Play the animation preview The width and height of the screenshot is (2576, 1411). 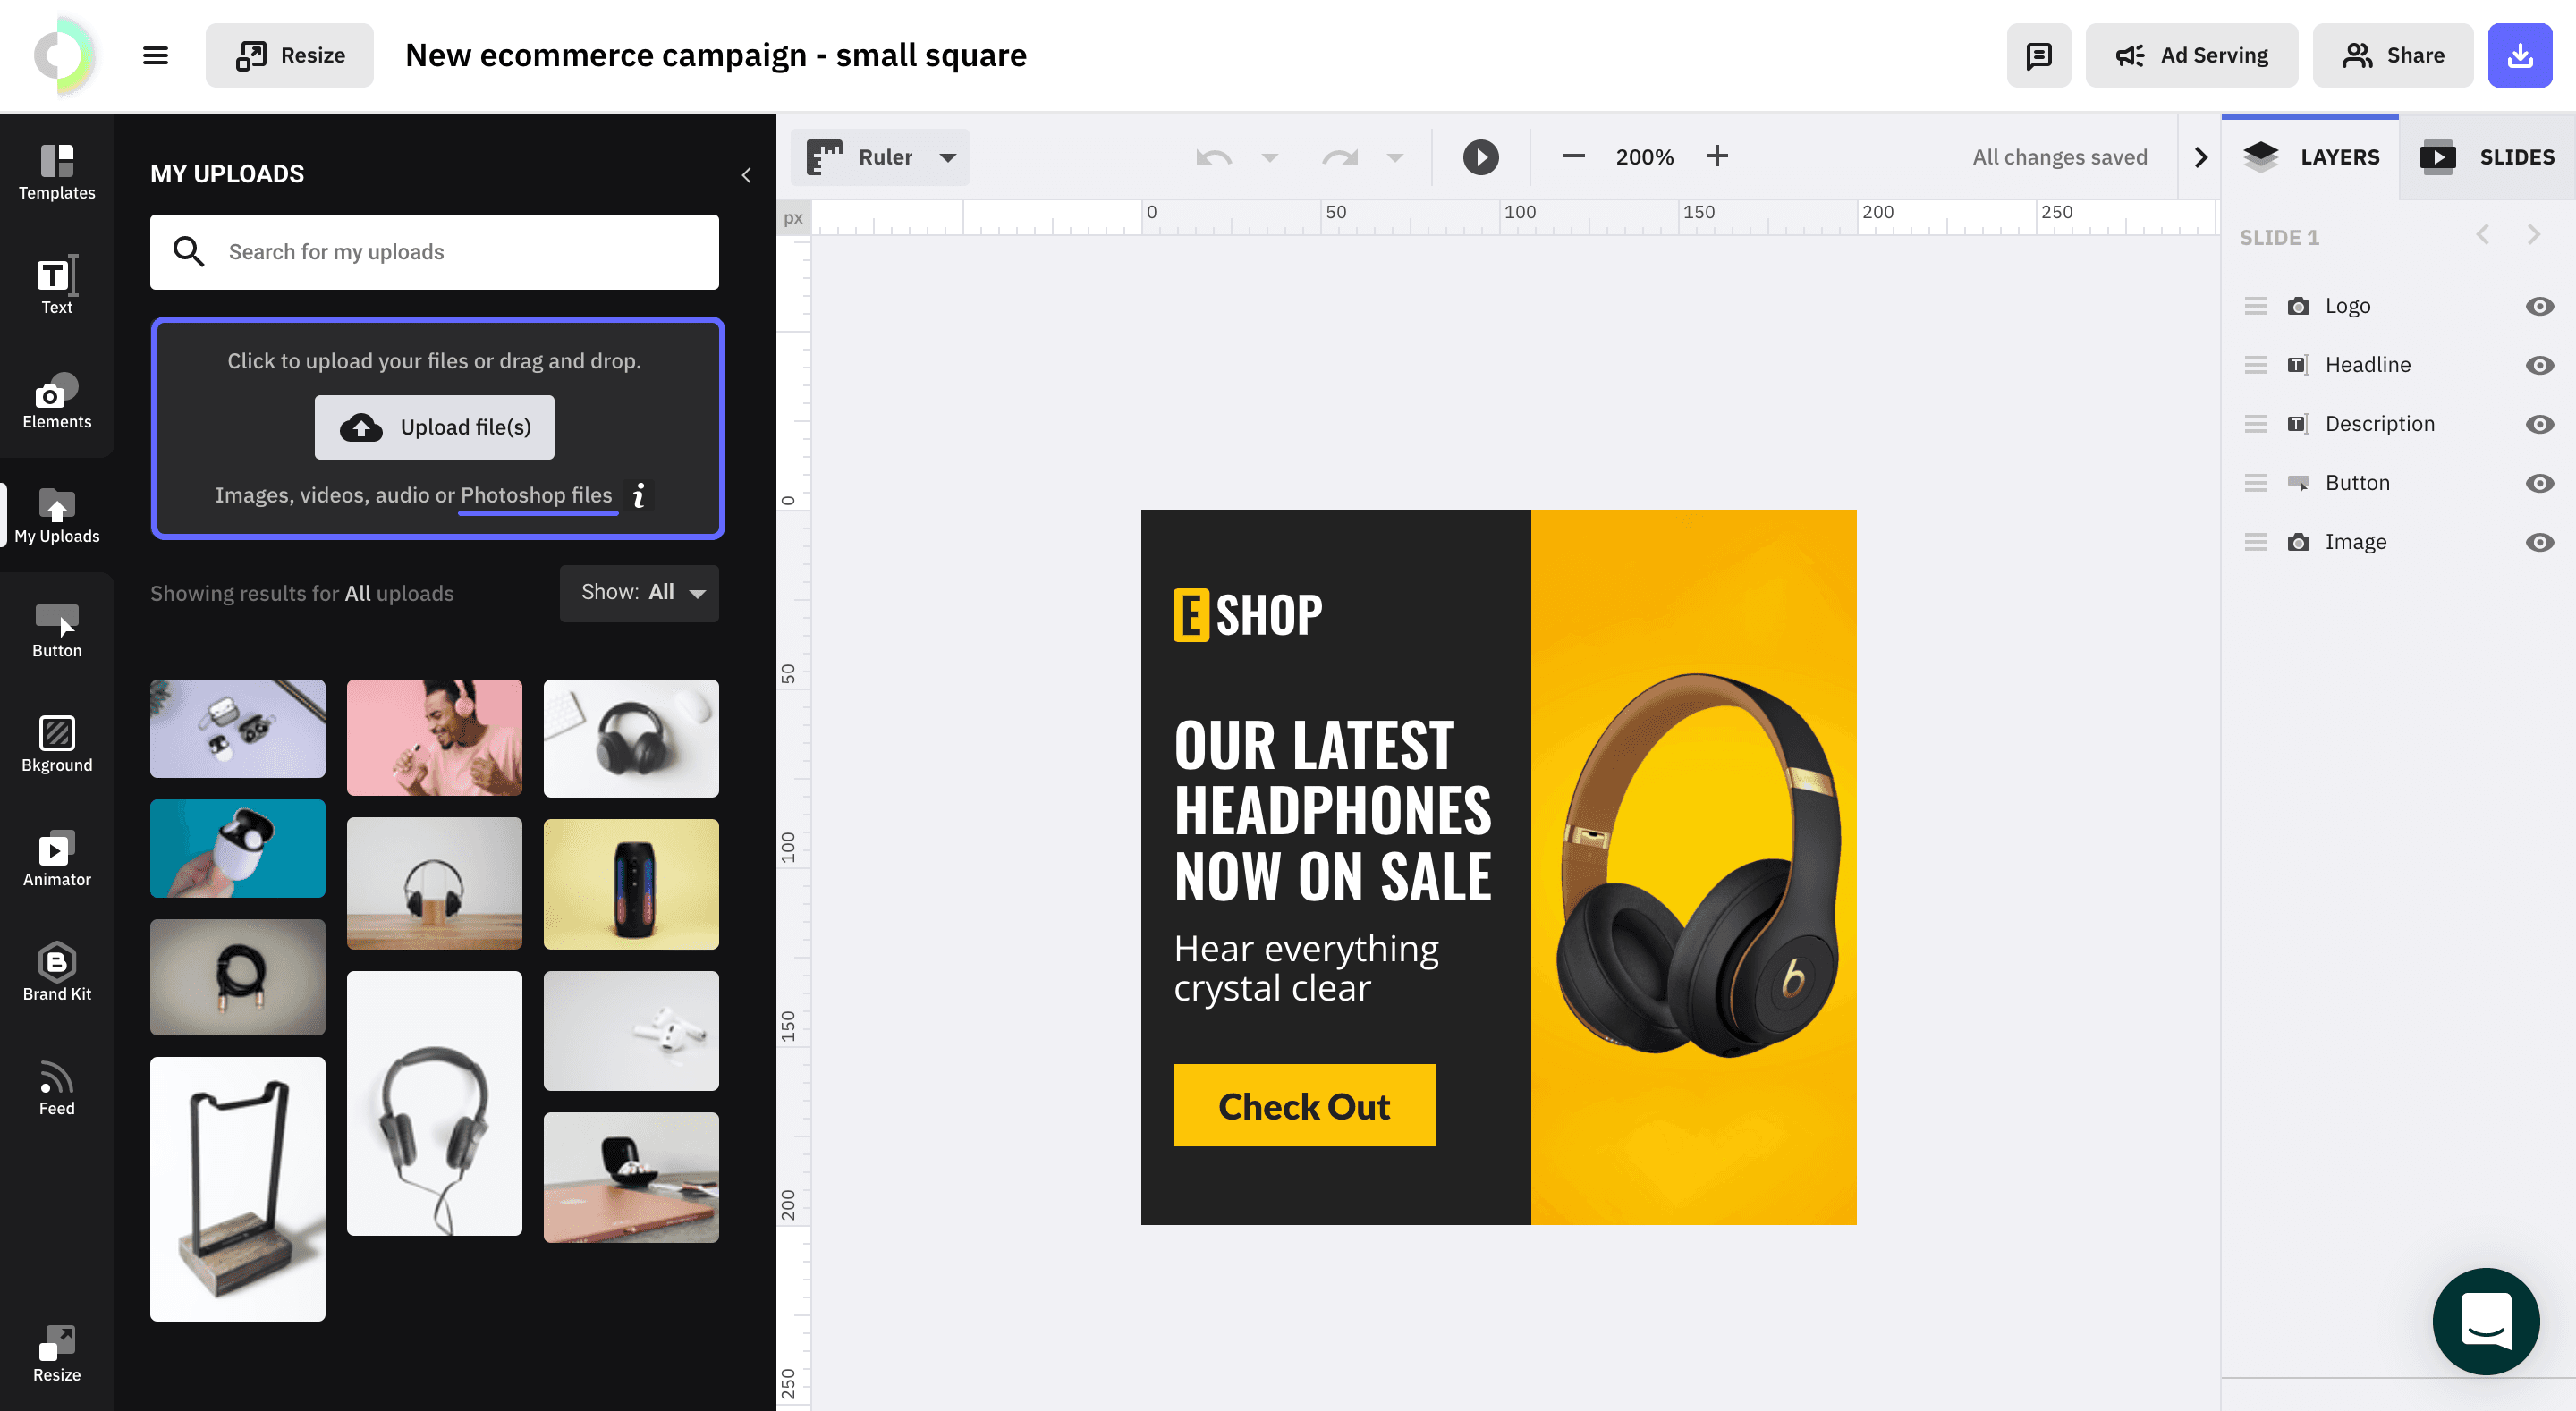click(x=1480, y=157)
